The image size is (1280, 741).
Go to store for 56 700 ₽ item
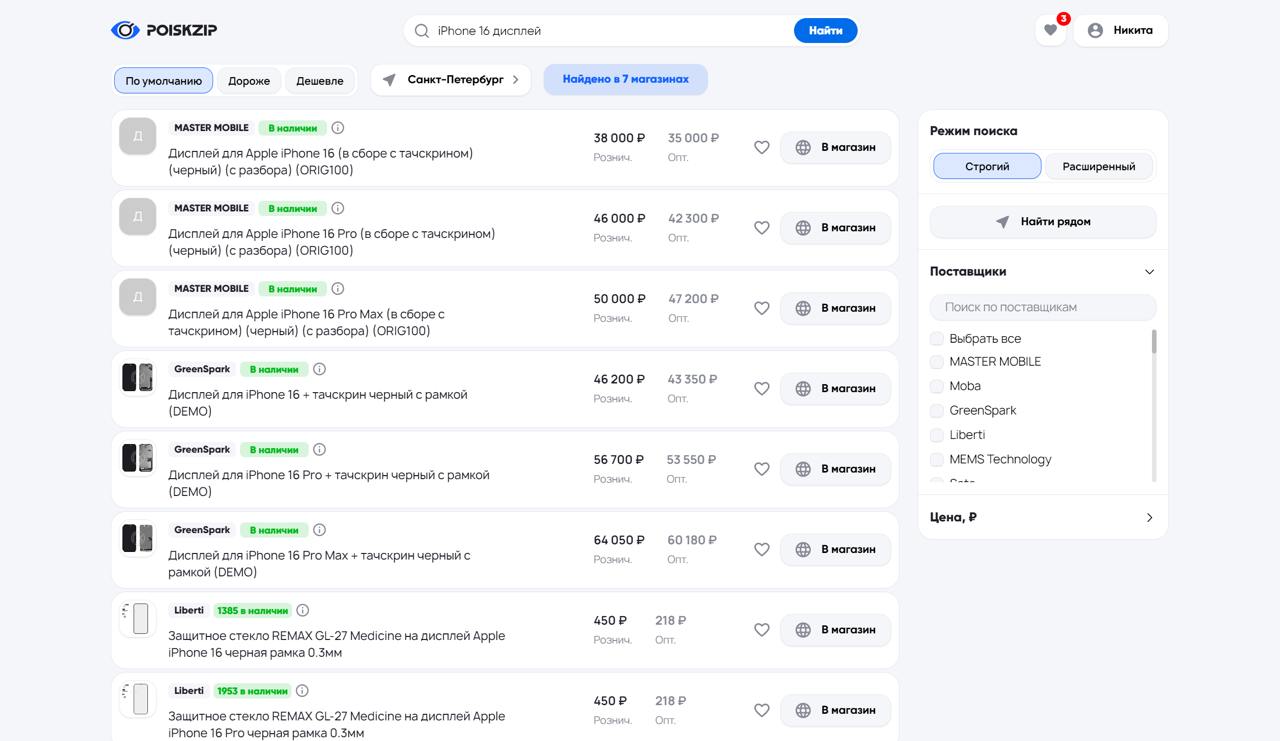point(835,469)
